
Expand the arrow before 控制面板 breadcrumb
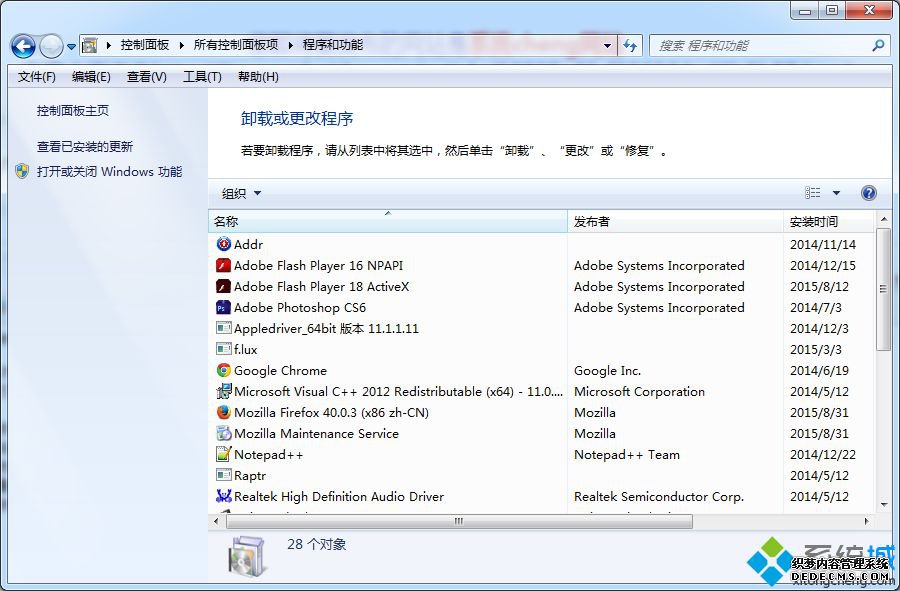click(x=108, y=45)
